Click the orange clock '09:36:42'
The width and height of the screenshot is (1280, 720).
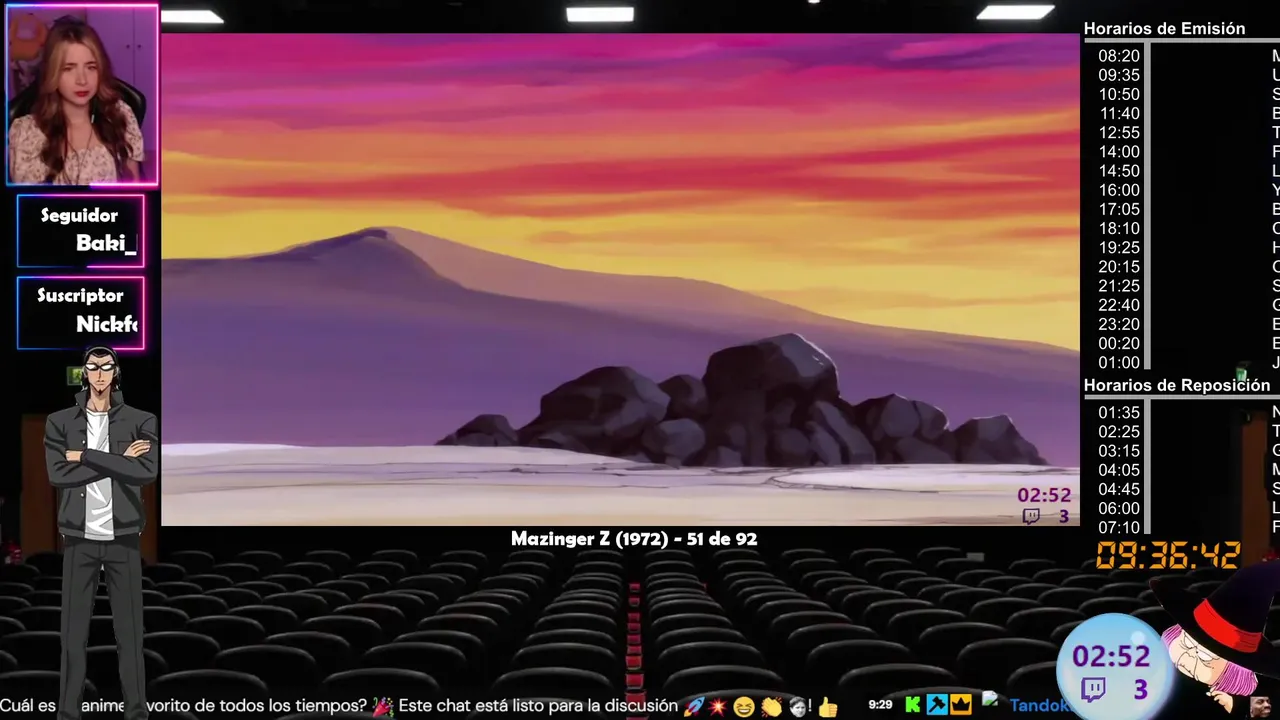click(1168, 555)
